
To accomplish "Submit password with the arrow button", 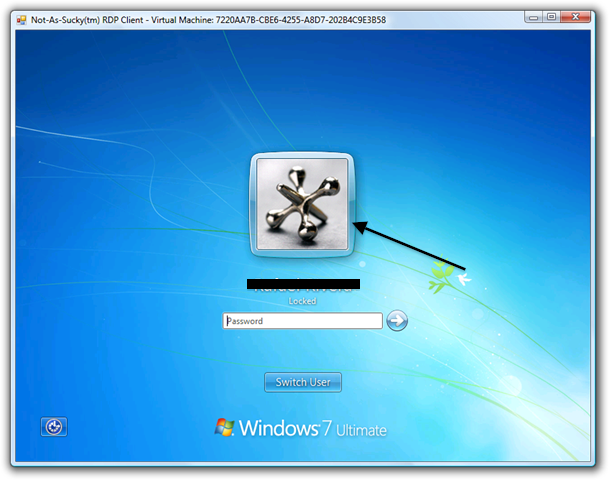I will pos(397,321).
